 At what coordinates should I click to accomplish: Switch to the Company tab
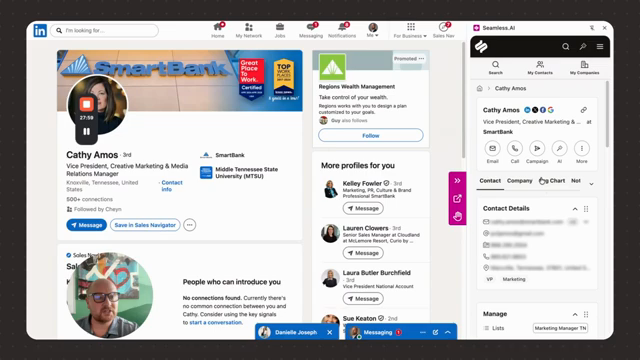coord(520,180)
